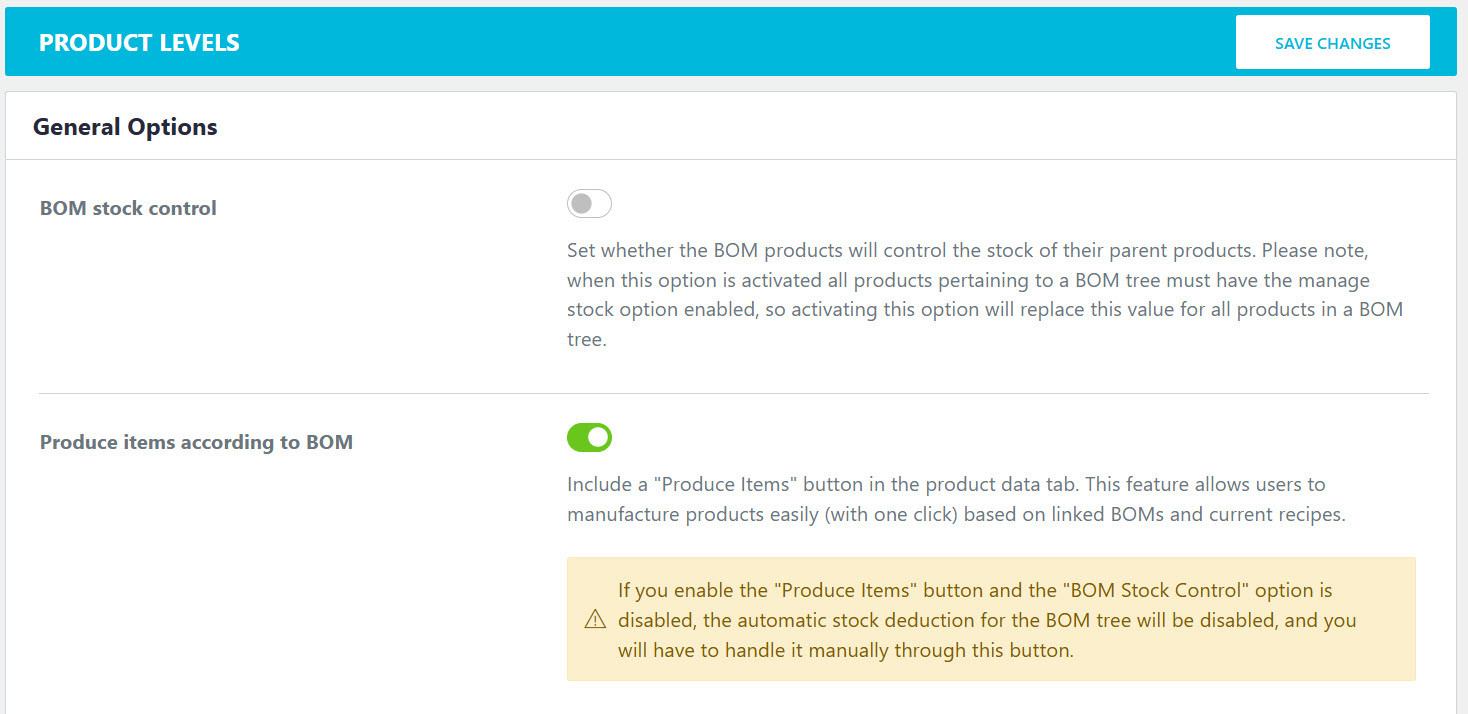Screen dimensions: 1468x714
Task: Click the divider line between the two options
Action: coord(733,393)
